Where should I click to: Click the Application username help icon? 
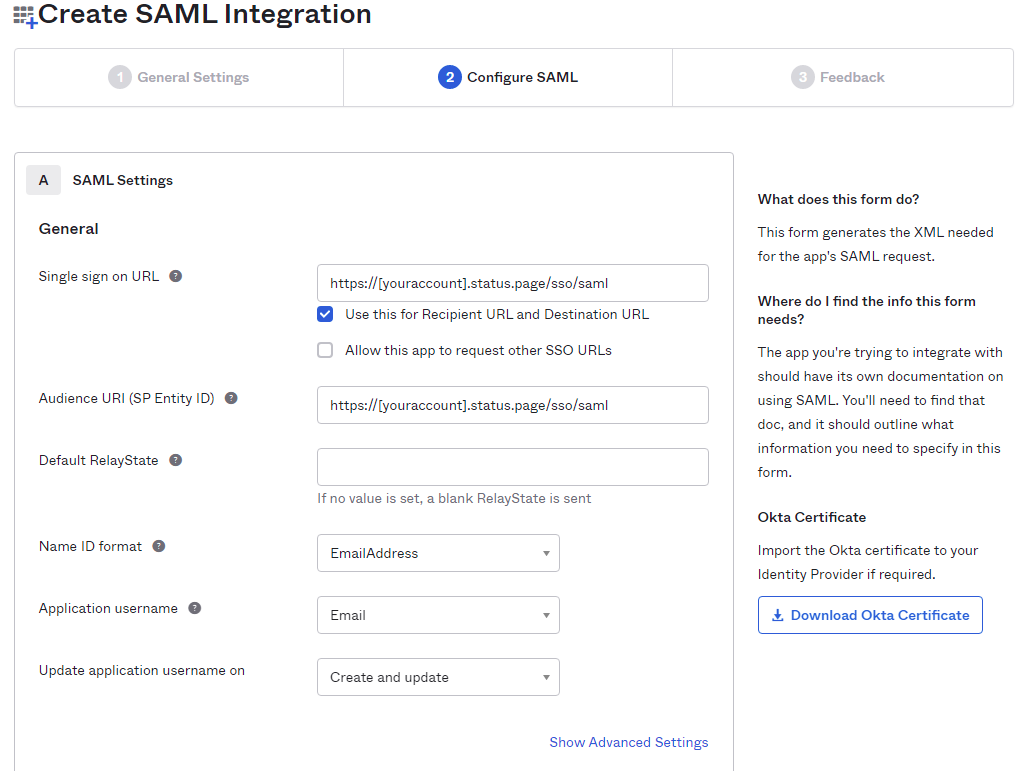point(195,608)
